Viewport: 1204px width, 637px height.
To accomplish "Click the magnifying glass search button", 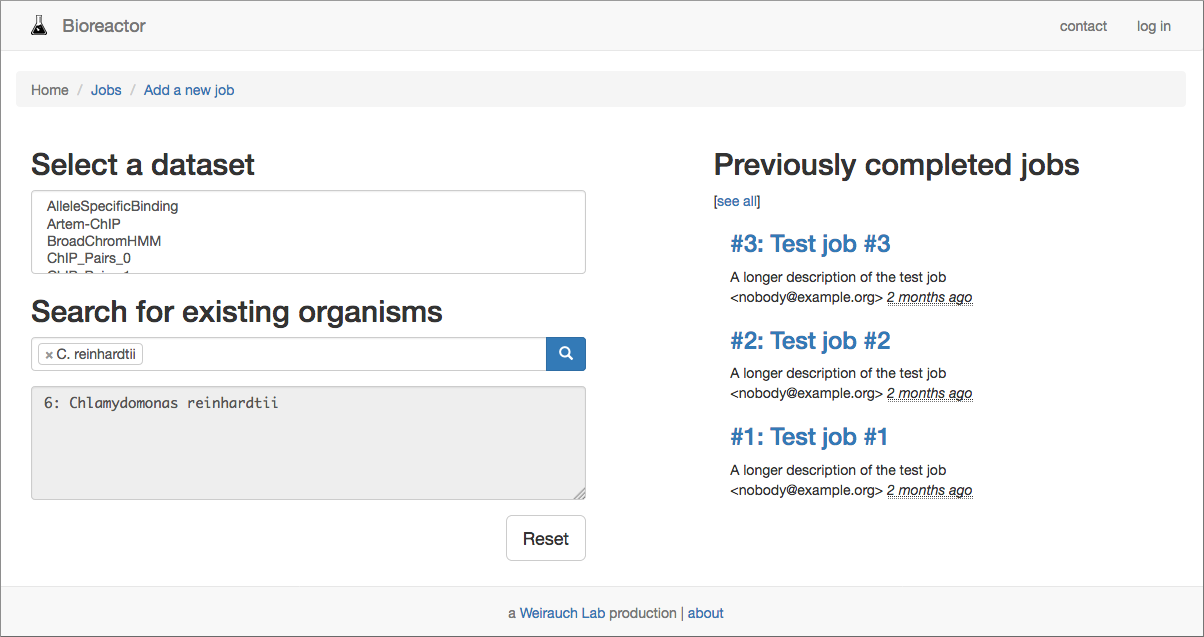I will (x=565, y=354).
